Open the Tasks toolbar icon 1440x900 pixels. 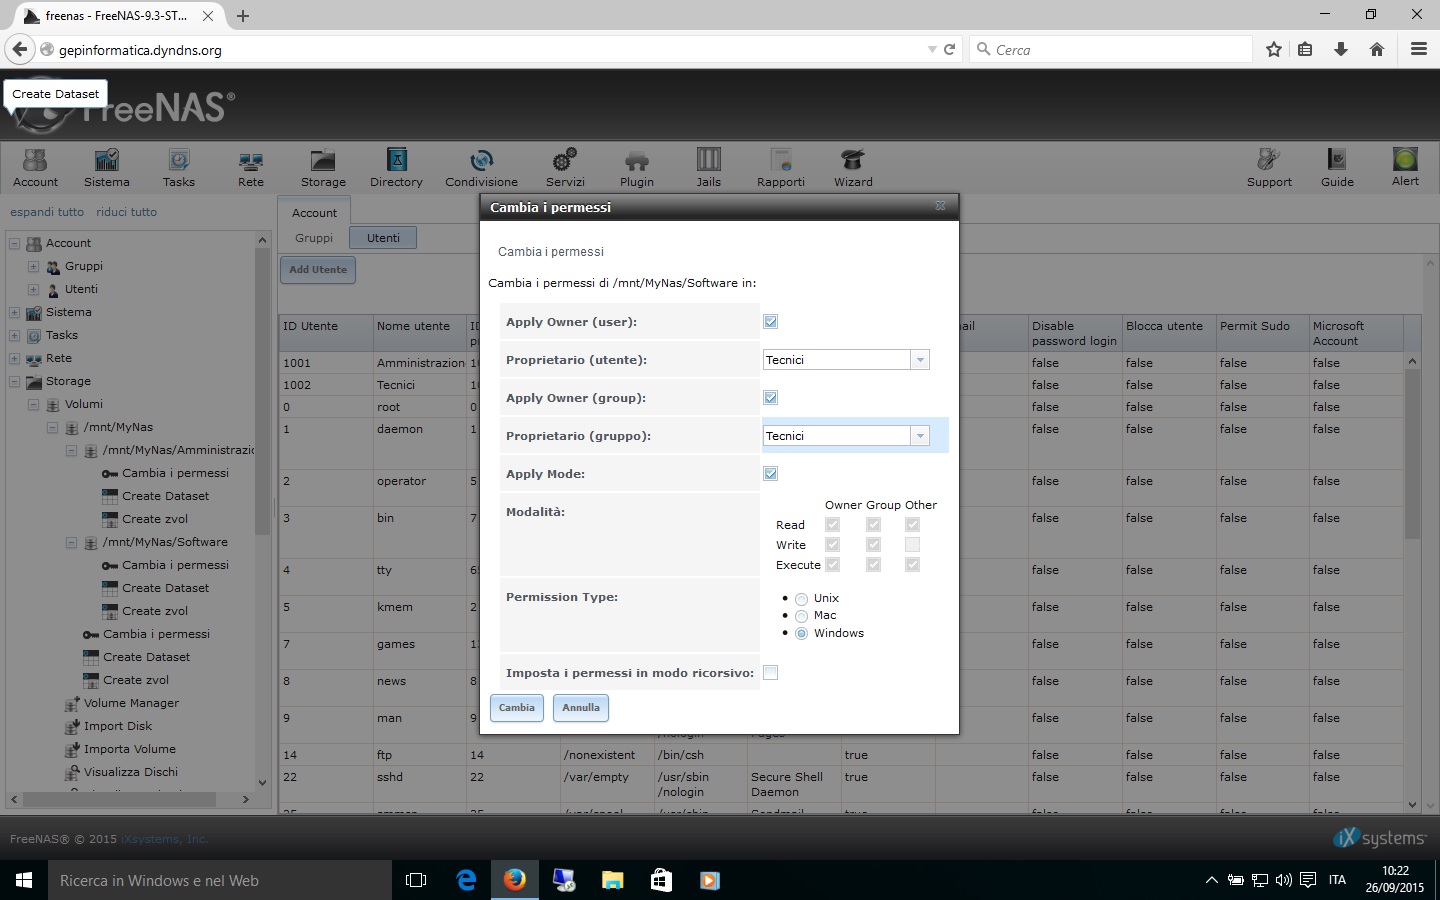coord(179,167)
